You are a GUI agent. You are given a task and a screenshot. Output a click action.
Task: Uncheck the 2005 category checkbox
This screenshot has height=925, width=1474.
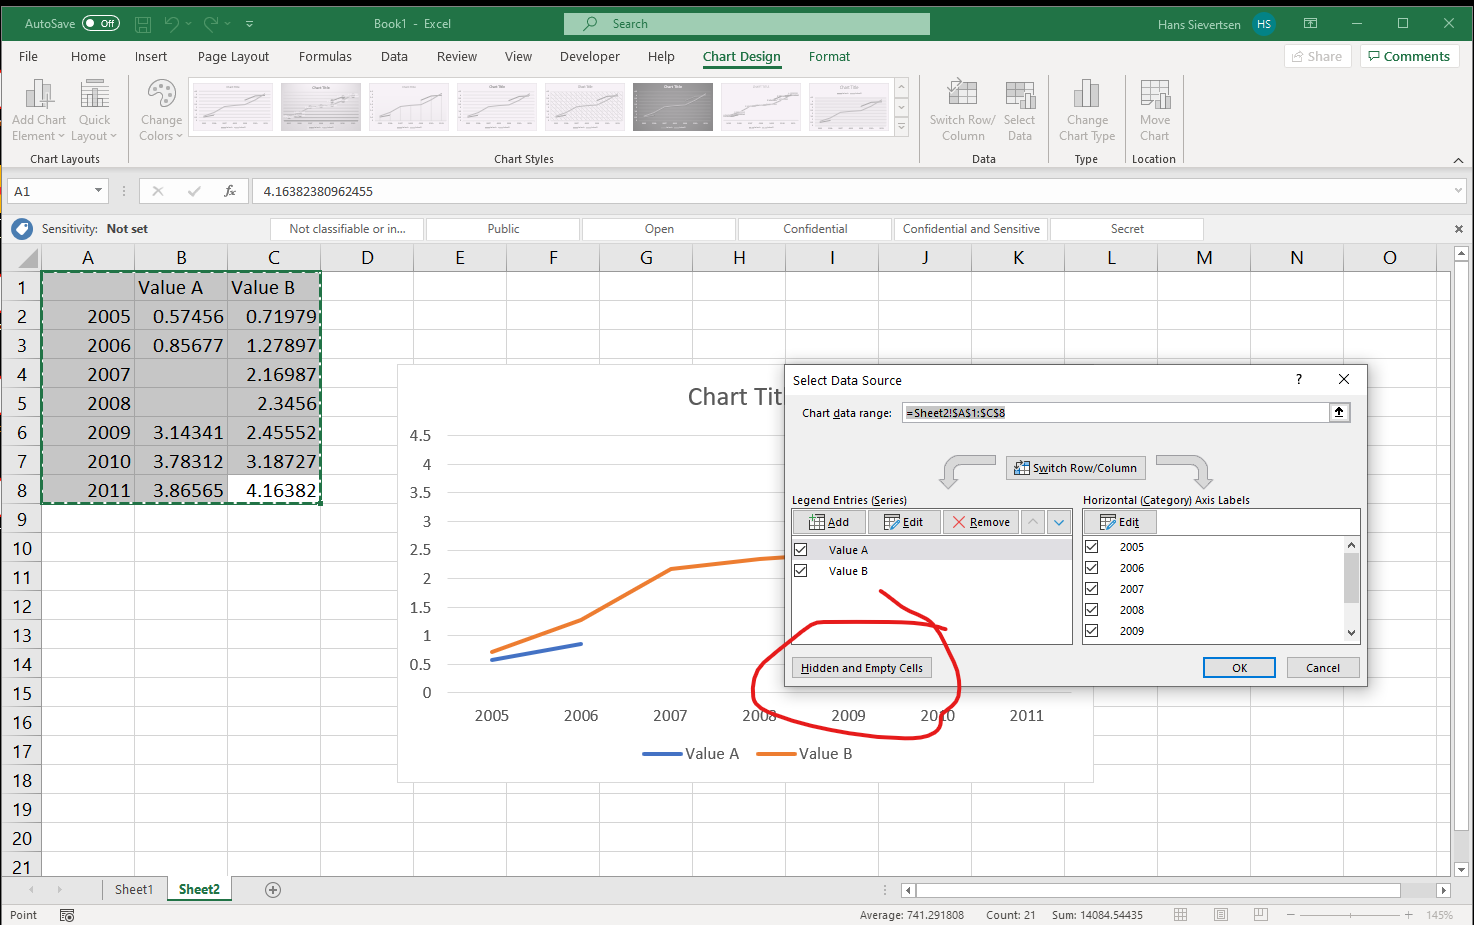[1092, 546]
